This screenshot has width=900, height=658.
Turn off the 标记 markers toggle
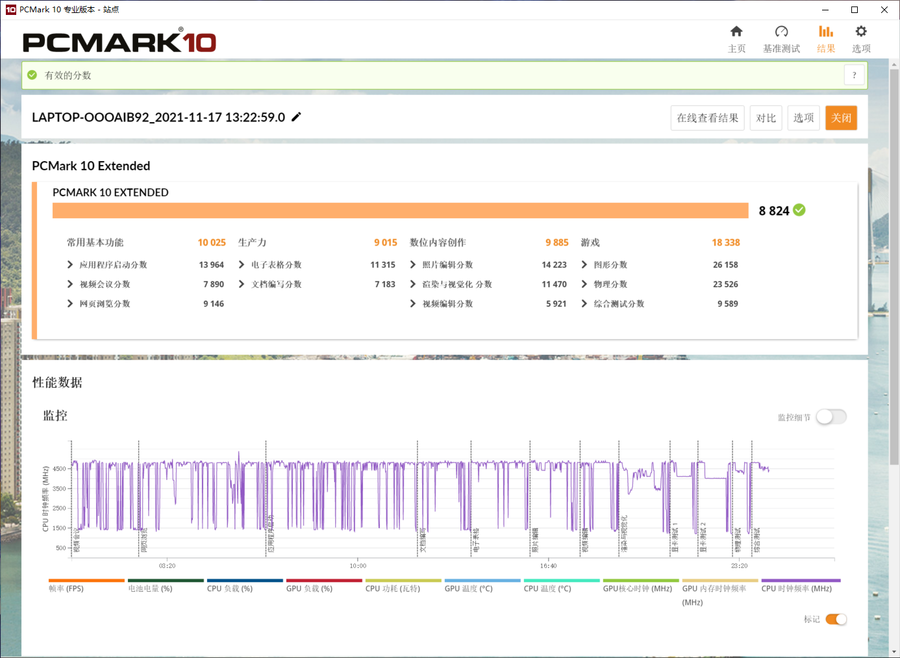click(x=836, y=619)
